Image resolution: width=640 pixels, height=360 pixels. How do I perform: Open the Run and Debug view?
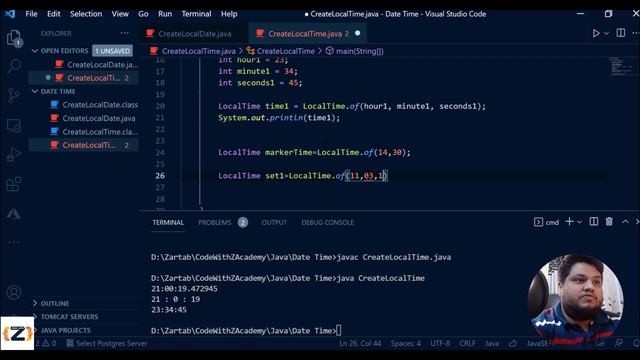(x=14, y=154)
